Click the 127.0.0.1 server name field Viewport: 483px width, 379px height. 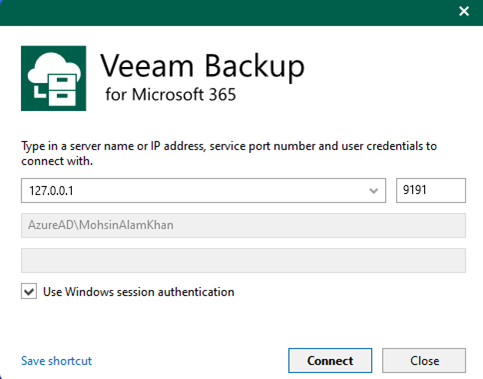click(x=203, y=190)
